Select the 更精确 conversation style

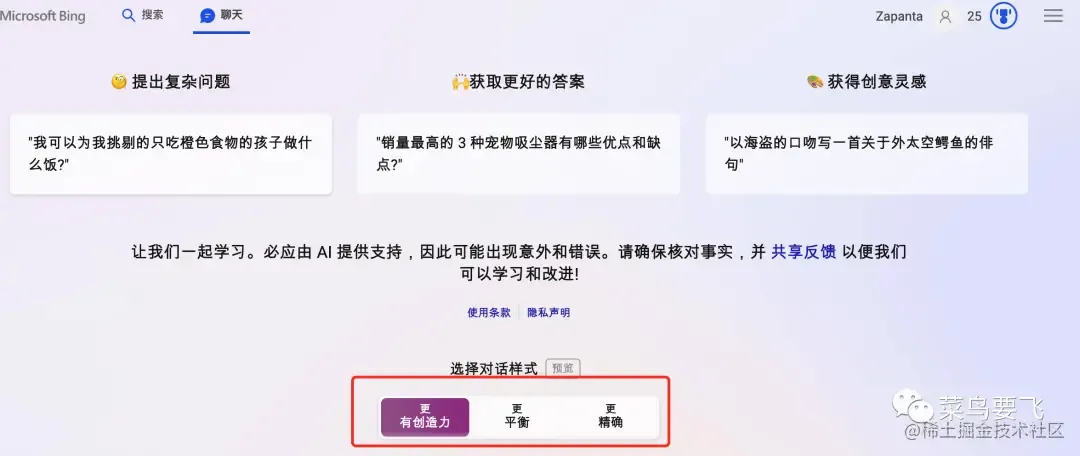tap(611, 417)
